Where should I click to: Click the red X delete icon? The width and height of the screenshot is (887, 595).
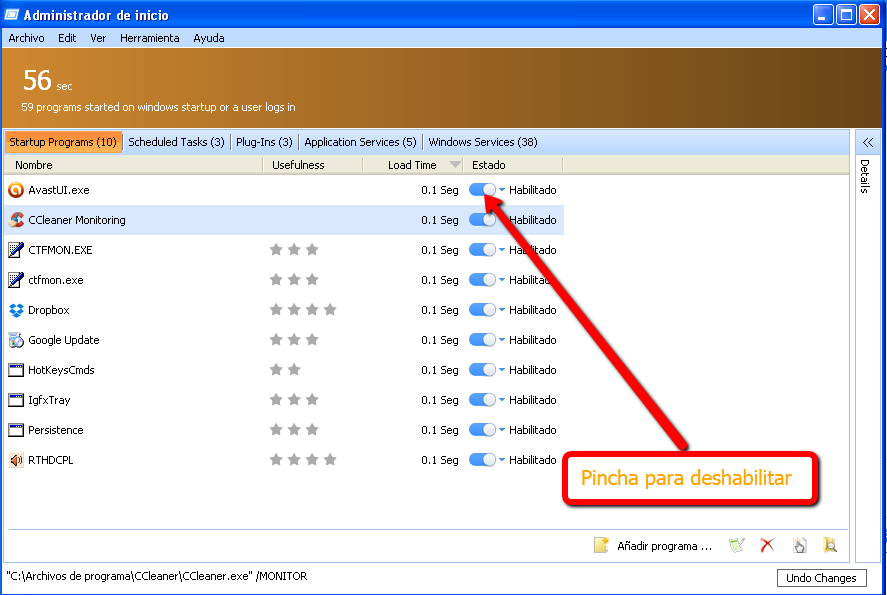tap(767, 545)
